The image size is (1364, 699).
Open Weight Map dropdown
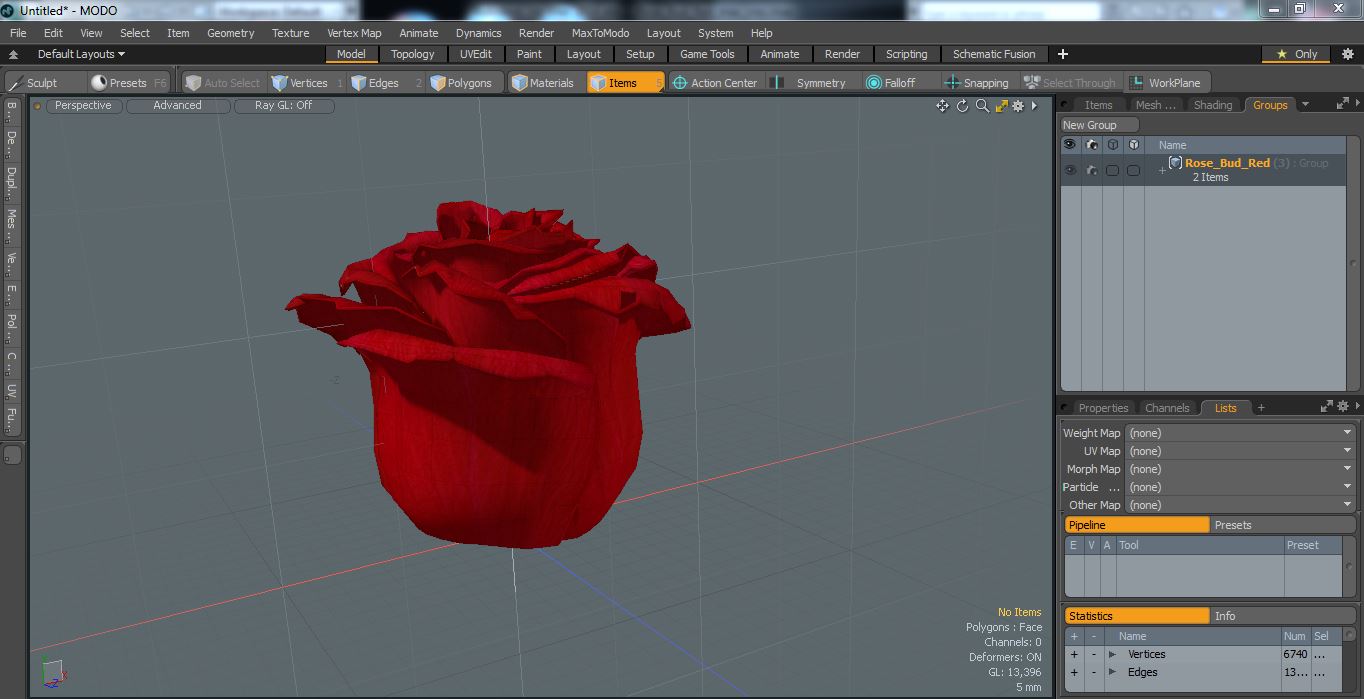[x=1240, y=433]
